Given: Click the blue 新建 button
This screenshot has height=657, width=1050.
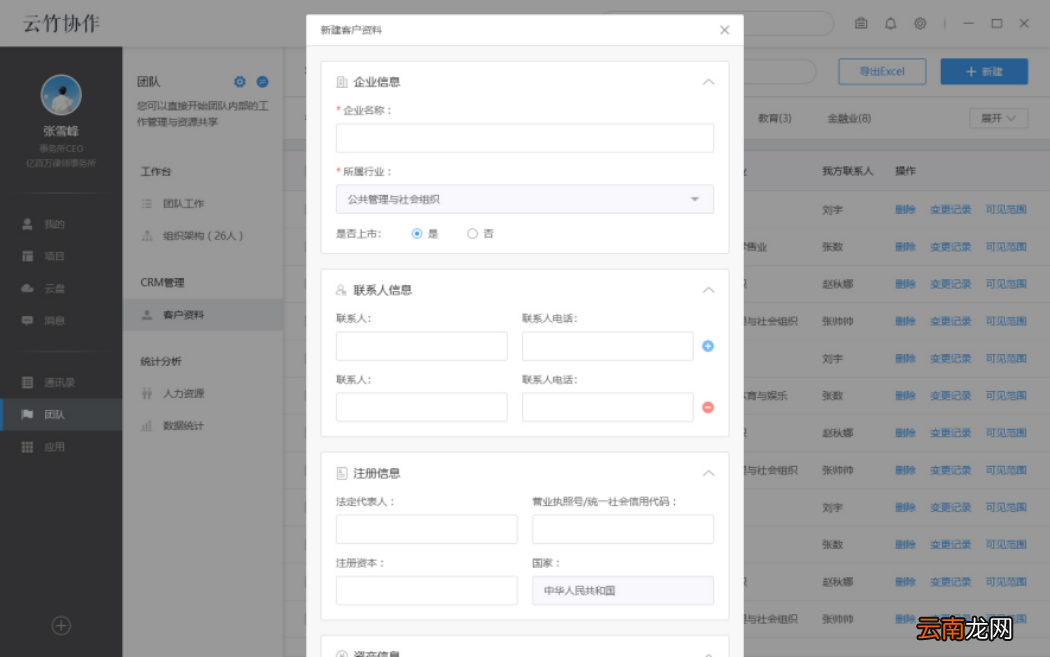Looking at the screenshot, I should tap(984, 72).
